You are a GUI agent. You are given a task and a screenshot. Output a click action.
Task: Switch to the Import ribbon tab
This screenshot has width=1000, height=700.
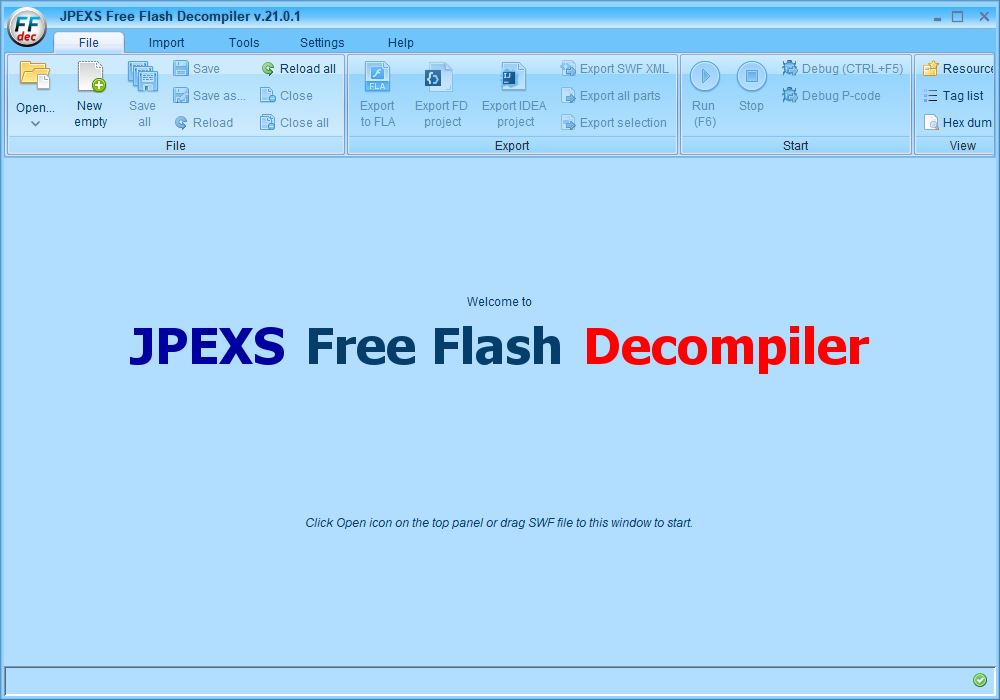(x=166, y=43)
